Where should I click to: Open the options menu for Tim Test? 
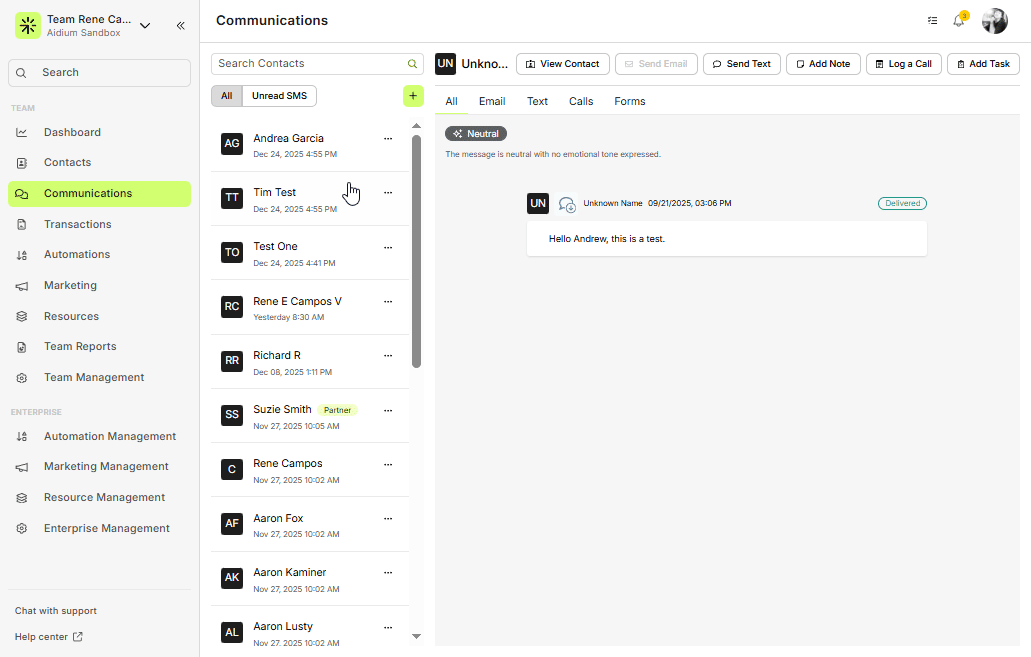coord(388,192)
